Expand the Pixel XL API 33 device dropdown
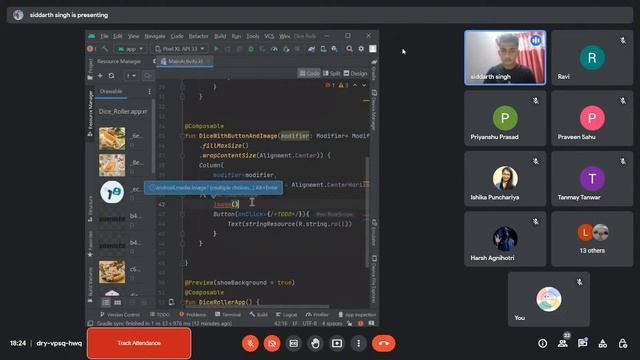Screen dimensions: 640x360 pyautogui.click(x=180, y=49)
